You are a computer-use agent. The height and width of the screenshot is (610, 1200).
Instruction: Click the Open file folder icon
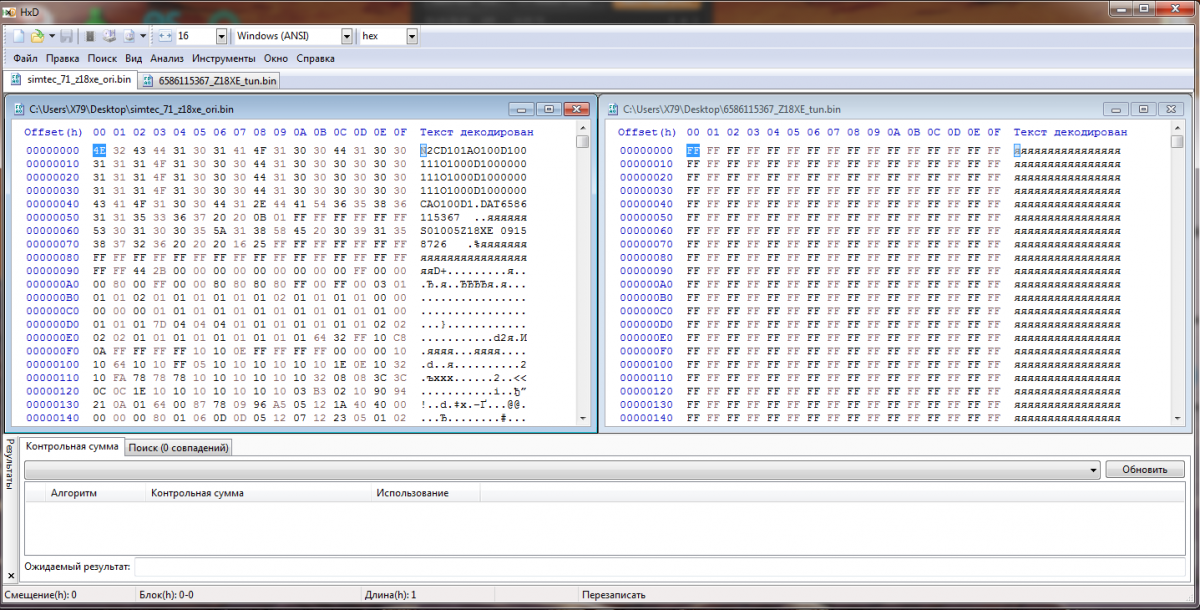[x=37, y=36]
